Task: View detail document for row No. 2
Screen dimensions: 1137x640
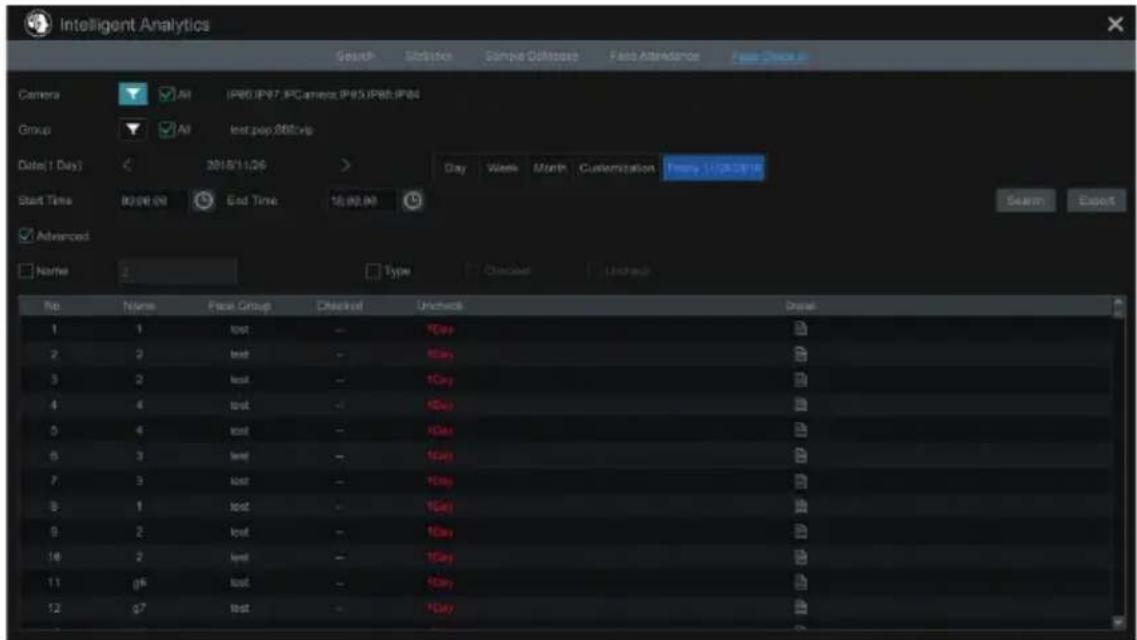Action: coord(801,354)
